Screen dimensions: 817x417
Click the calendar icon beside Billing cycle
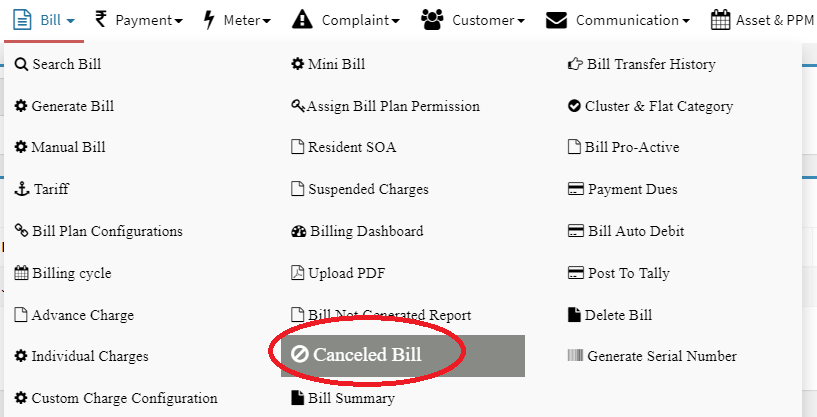click(21, 273)
